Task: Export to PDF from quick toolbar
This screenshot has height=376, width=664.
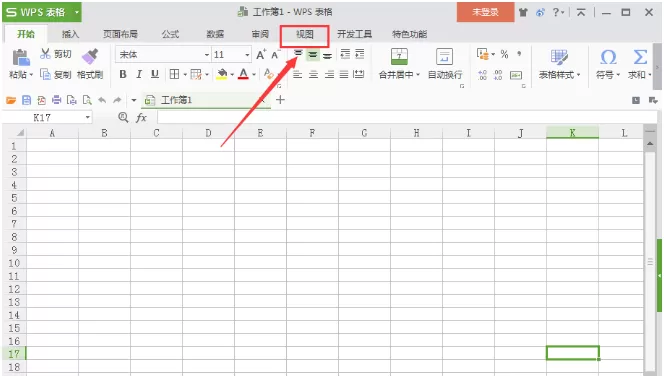Action: click(x=42, y=100)
